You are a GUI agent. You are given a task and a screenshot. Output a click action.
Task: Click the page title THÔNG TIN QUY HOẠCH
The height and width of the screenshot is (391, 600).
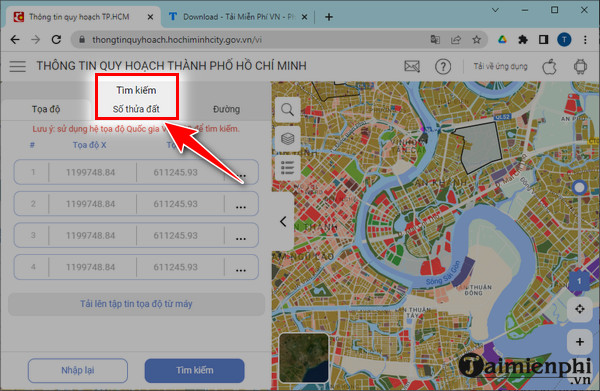coord(171,66)
